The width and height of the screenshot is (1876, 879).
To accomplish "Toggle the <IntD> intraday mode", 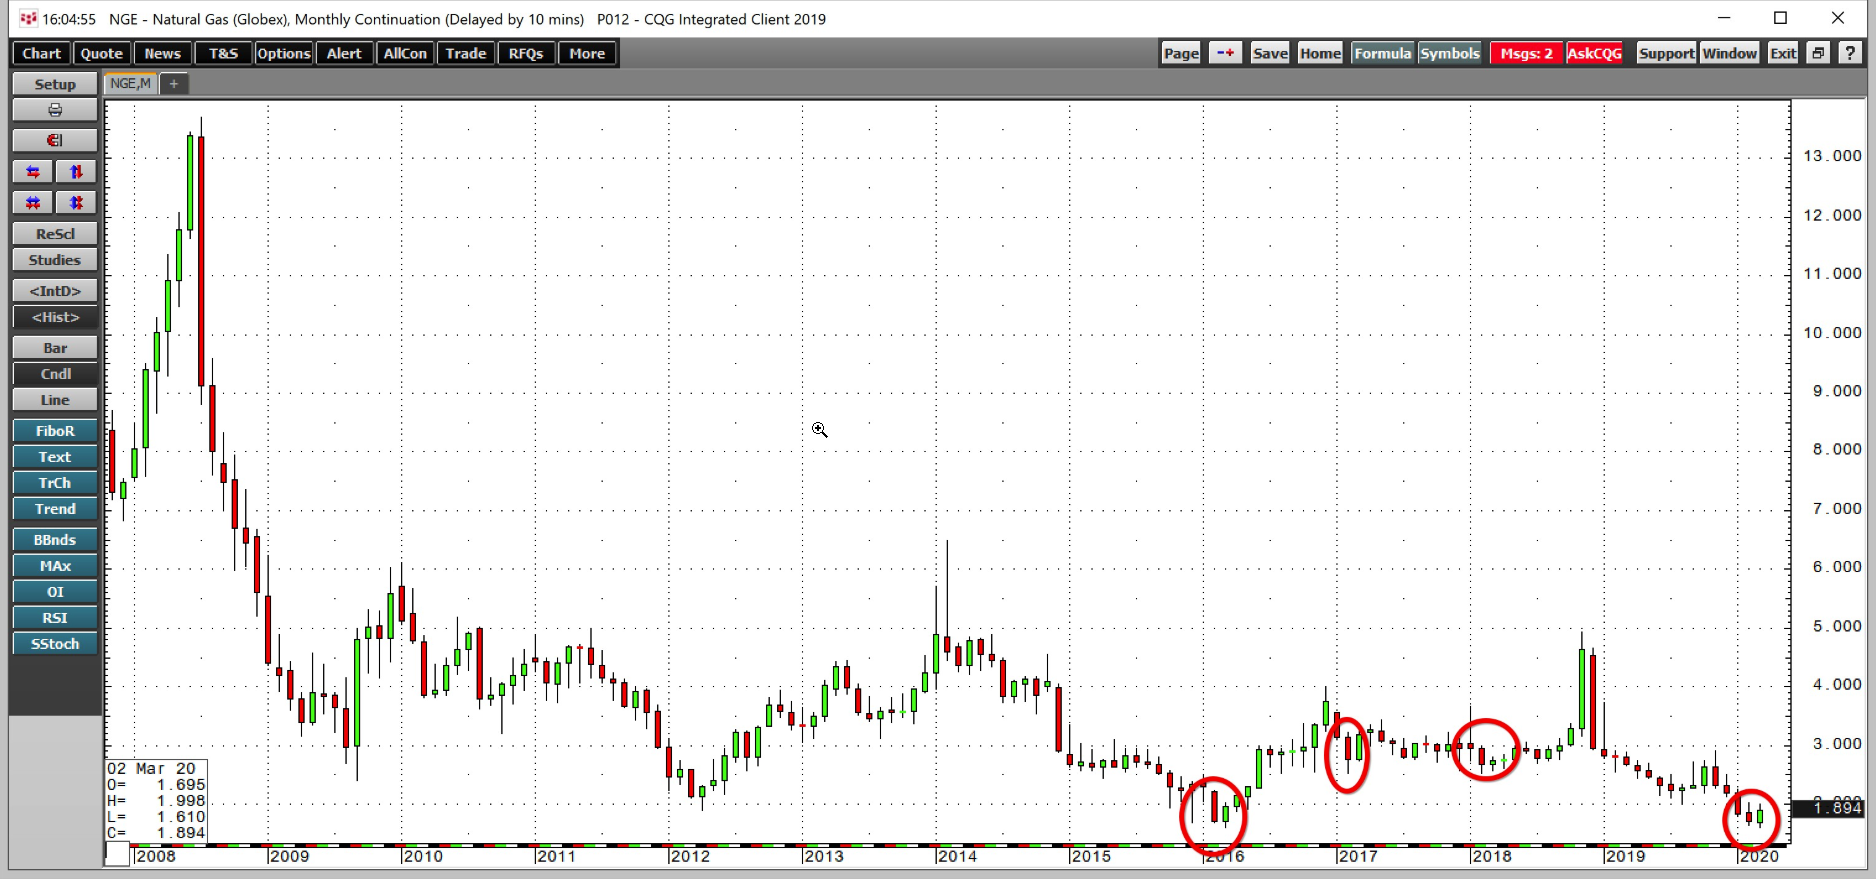I will [55, 291].
